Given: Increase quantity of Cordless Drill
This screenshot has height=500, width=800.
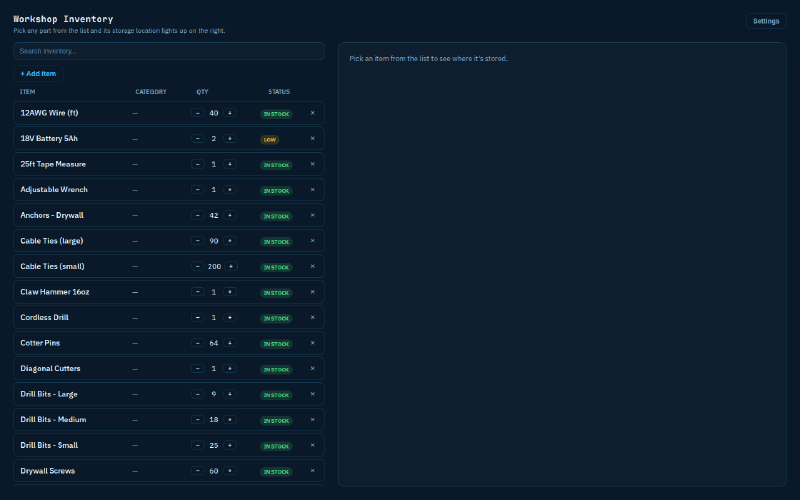Looking at the screenshot, I should (x=230, y=317).
